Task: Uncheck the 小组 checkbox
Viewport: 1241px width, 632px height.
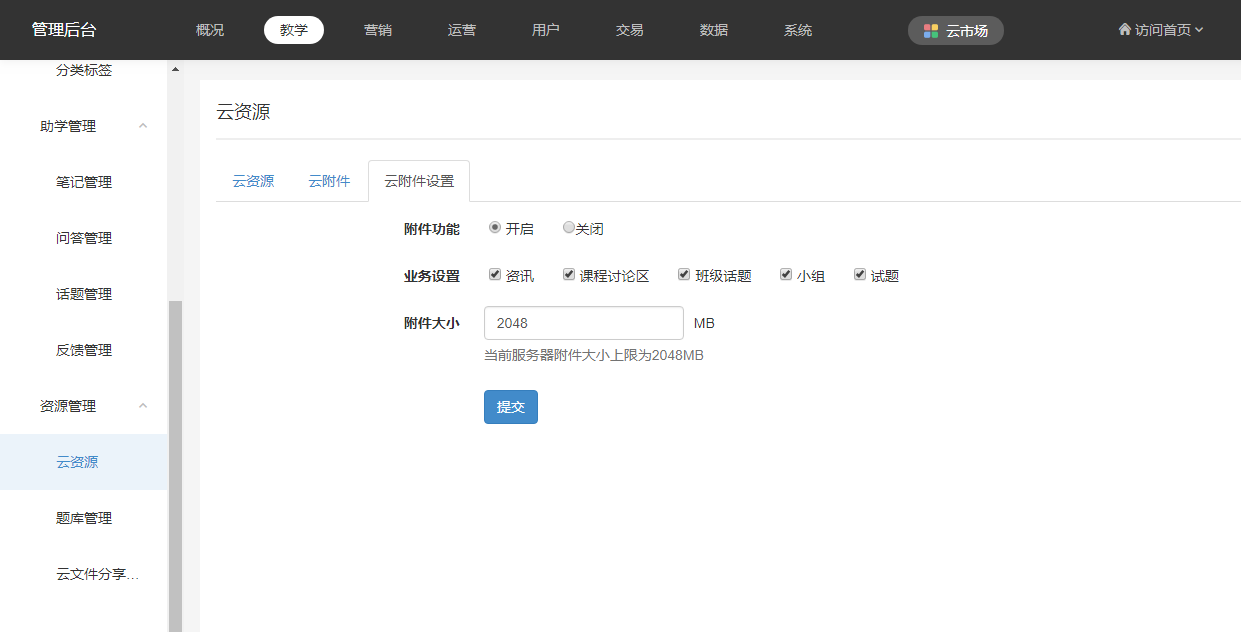Action: click(786, 275)
